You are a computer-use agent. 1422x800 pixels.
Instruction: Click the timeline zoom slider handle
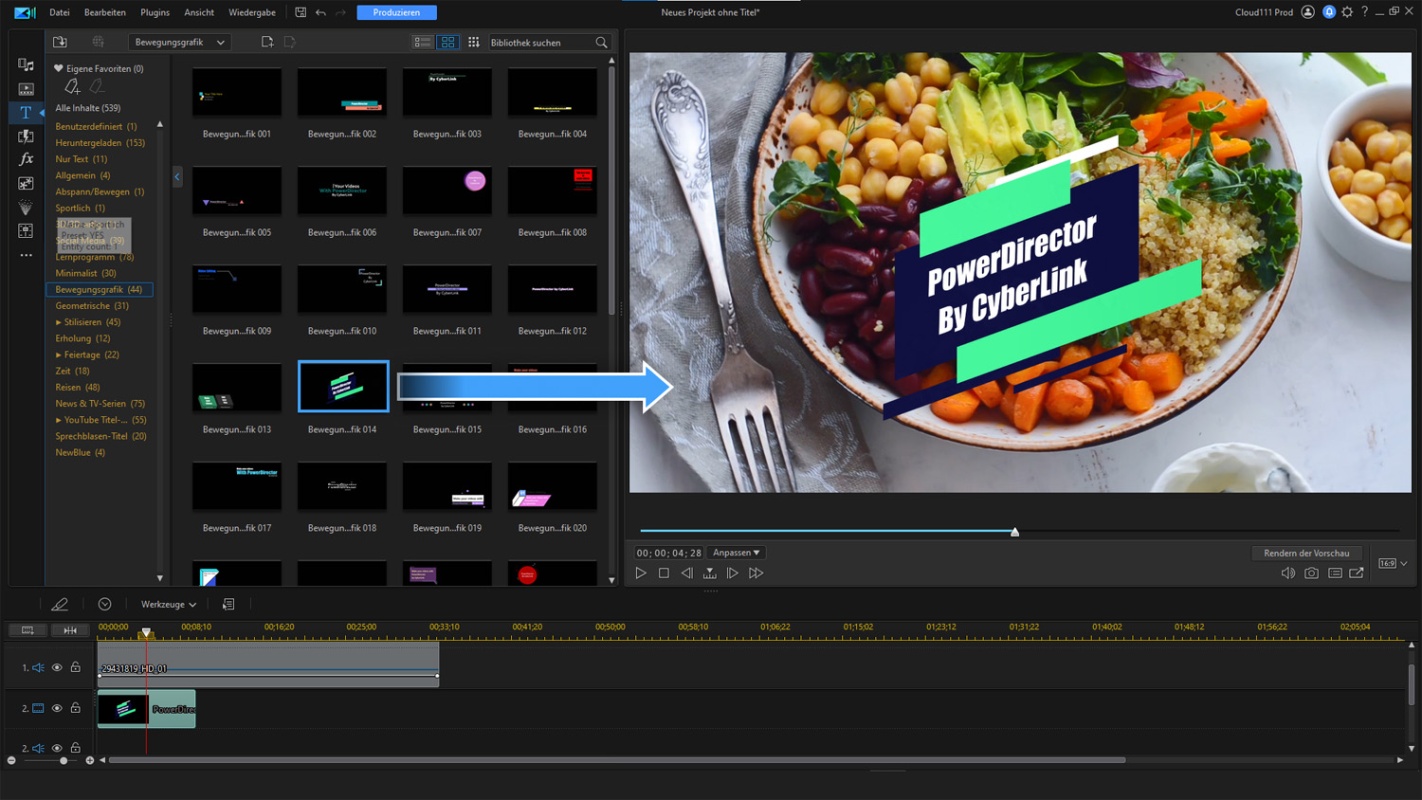point(63,761)
